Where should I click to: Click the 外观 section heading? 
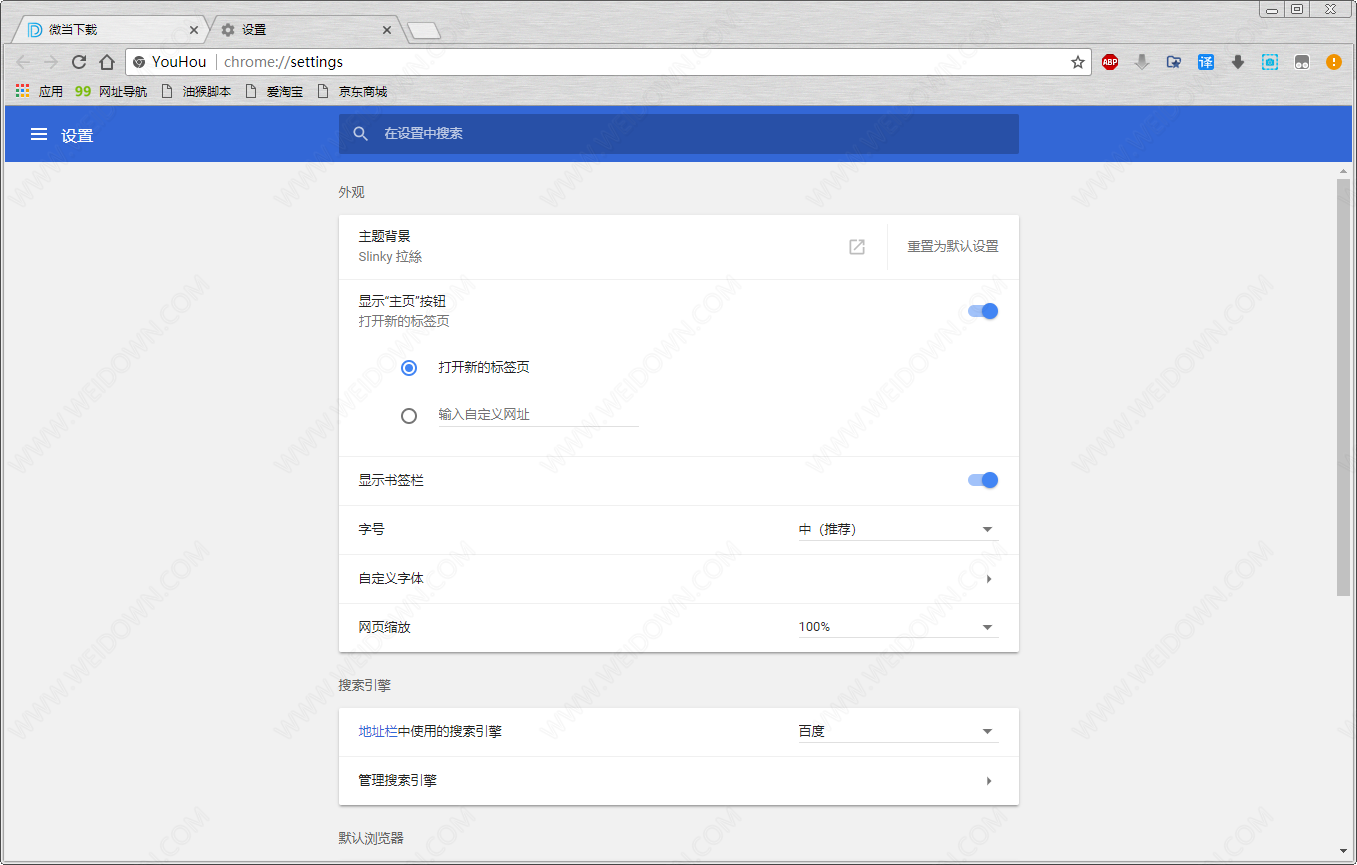tap(352, 192)
